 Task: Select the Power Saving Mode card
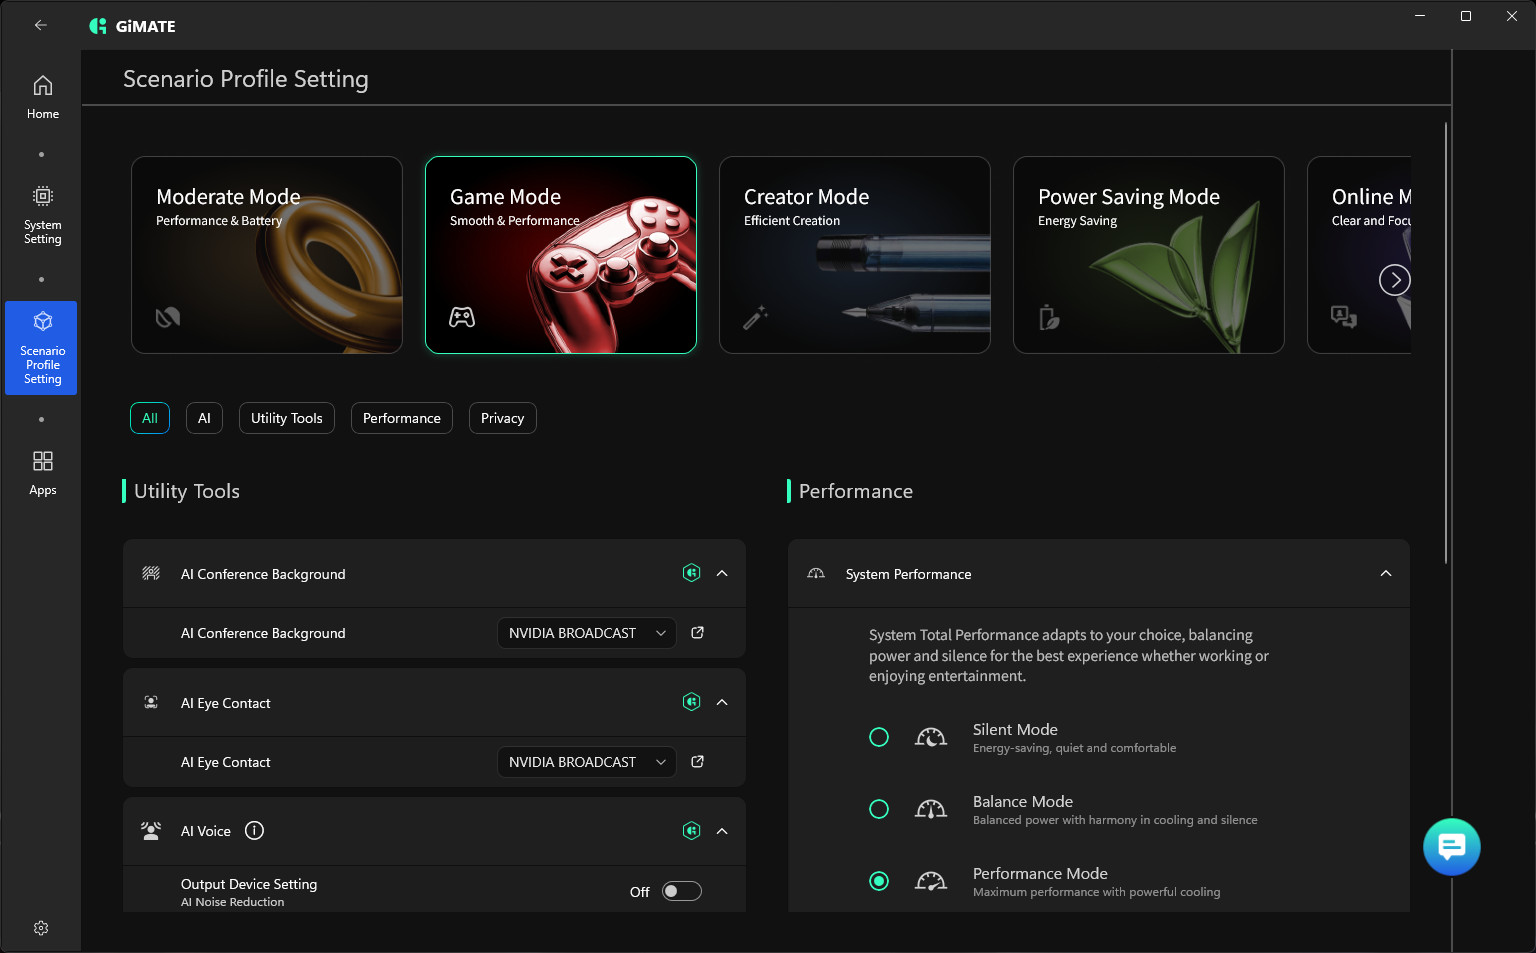(1149, 255)
